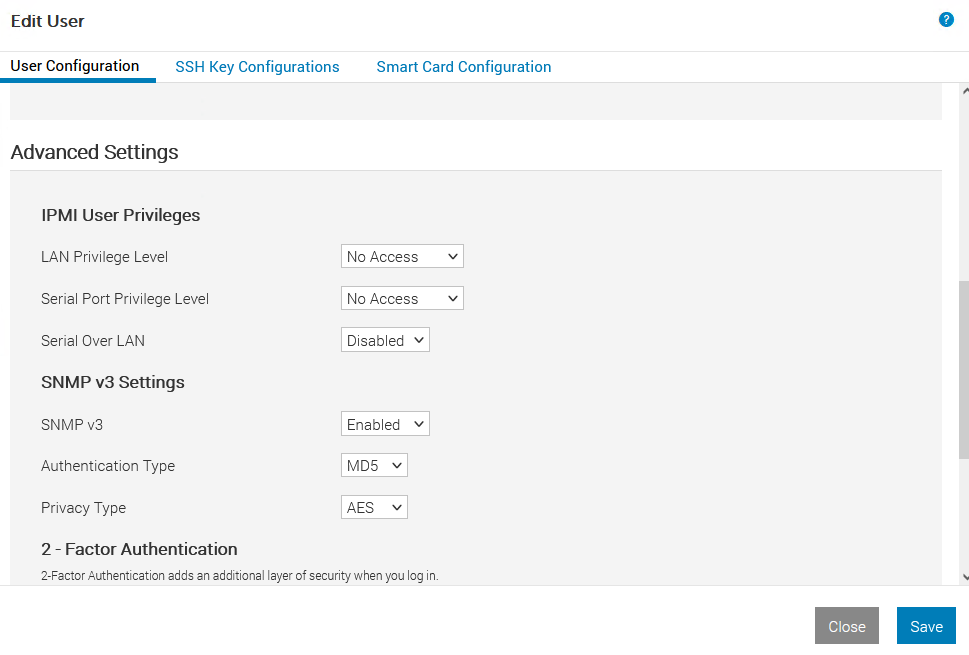This screenshot has width=969, height=655.
Task: Open Privacy Type AES dropdown
Action: (374, 507)
